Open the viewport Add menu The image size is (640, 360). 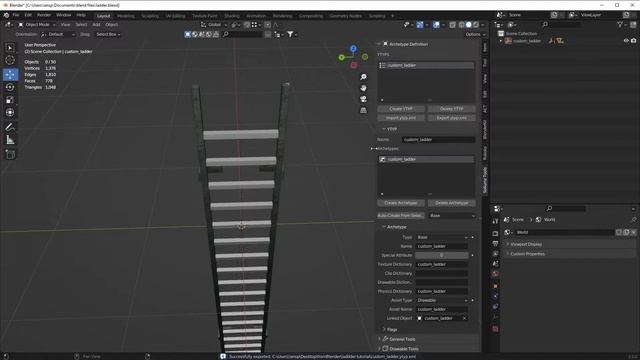point(96,25)
